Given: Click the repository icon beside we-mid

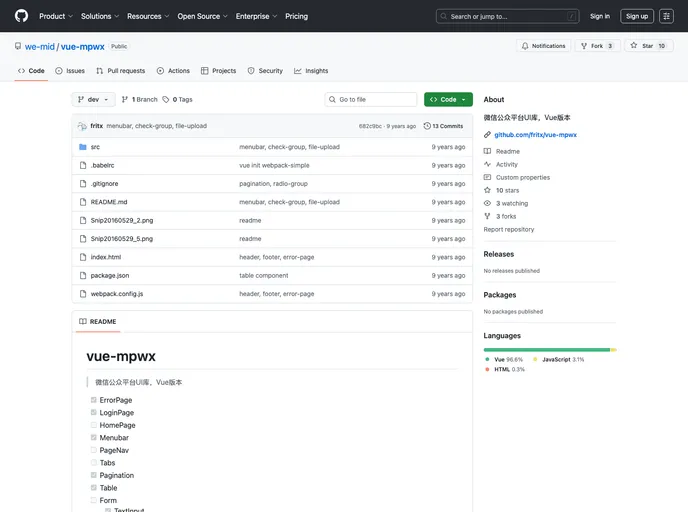Looking at the screenshot, I should pyautogui.click(x=18, y=46).
